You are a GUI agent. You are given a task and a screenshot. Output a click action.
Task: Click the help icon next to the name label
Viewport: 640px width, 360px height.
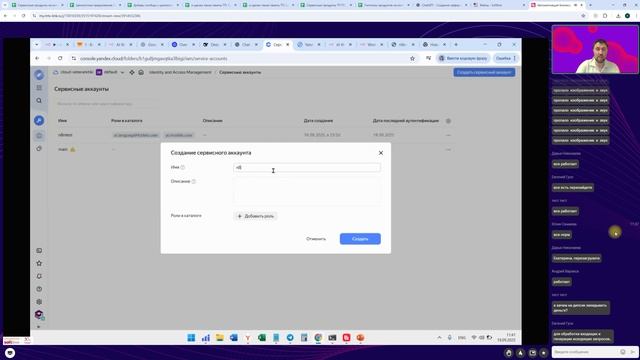pos(183,167)
